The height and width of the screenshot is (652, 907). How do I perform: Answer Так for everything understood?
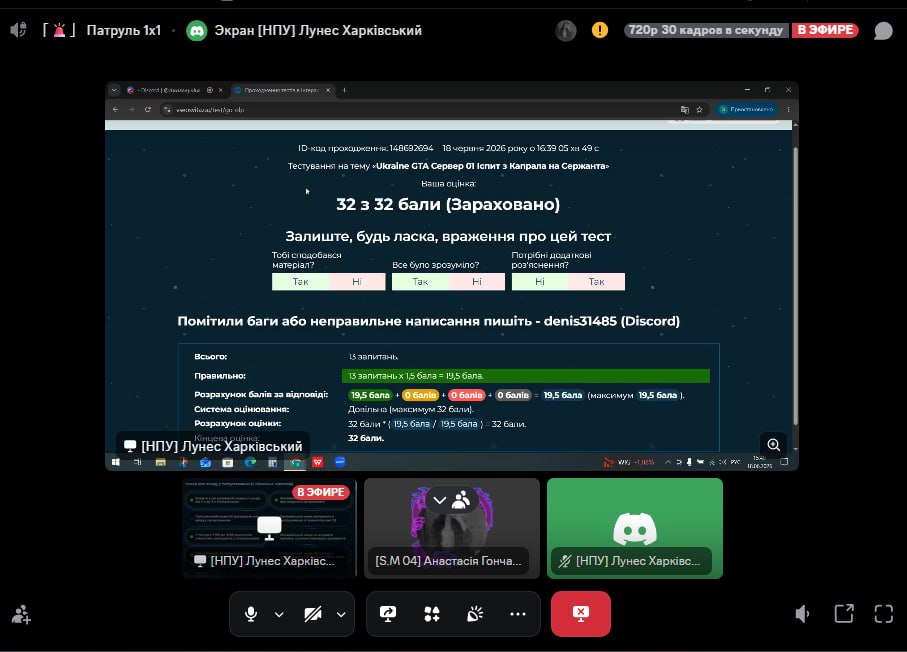point(420,282)
